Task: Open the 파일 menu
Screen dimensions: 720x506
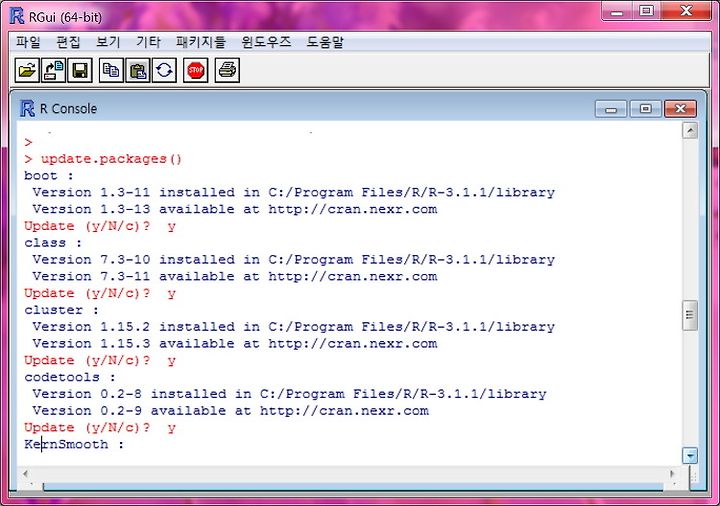Action: [28, 42]
